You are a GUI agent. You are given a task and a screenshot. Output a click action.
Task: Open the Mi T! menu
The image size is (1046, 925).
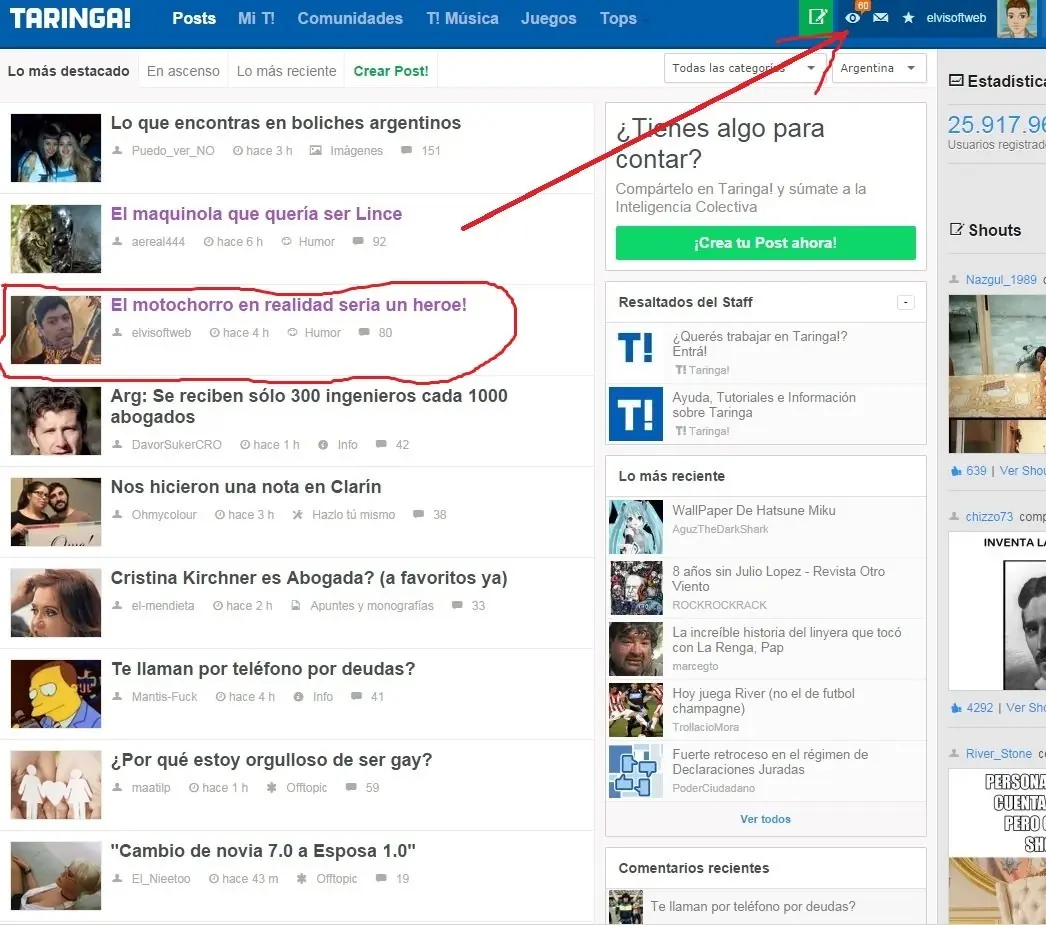coord(256,18)
